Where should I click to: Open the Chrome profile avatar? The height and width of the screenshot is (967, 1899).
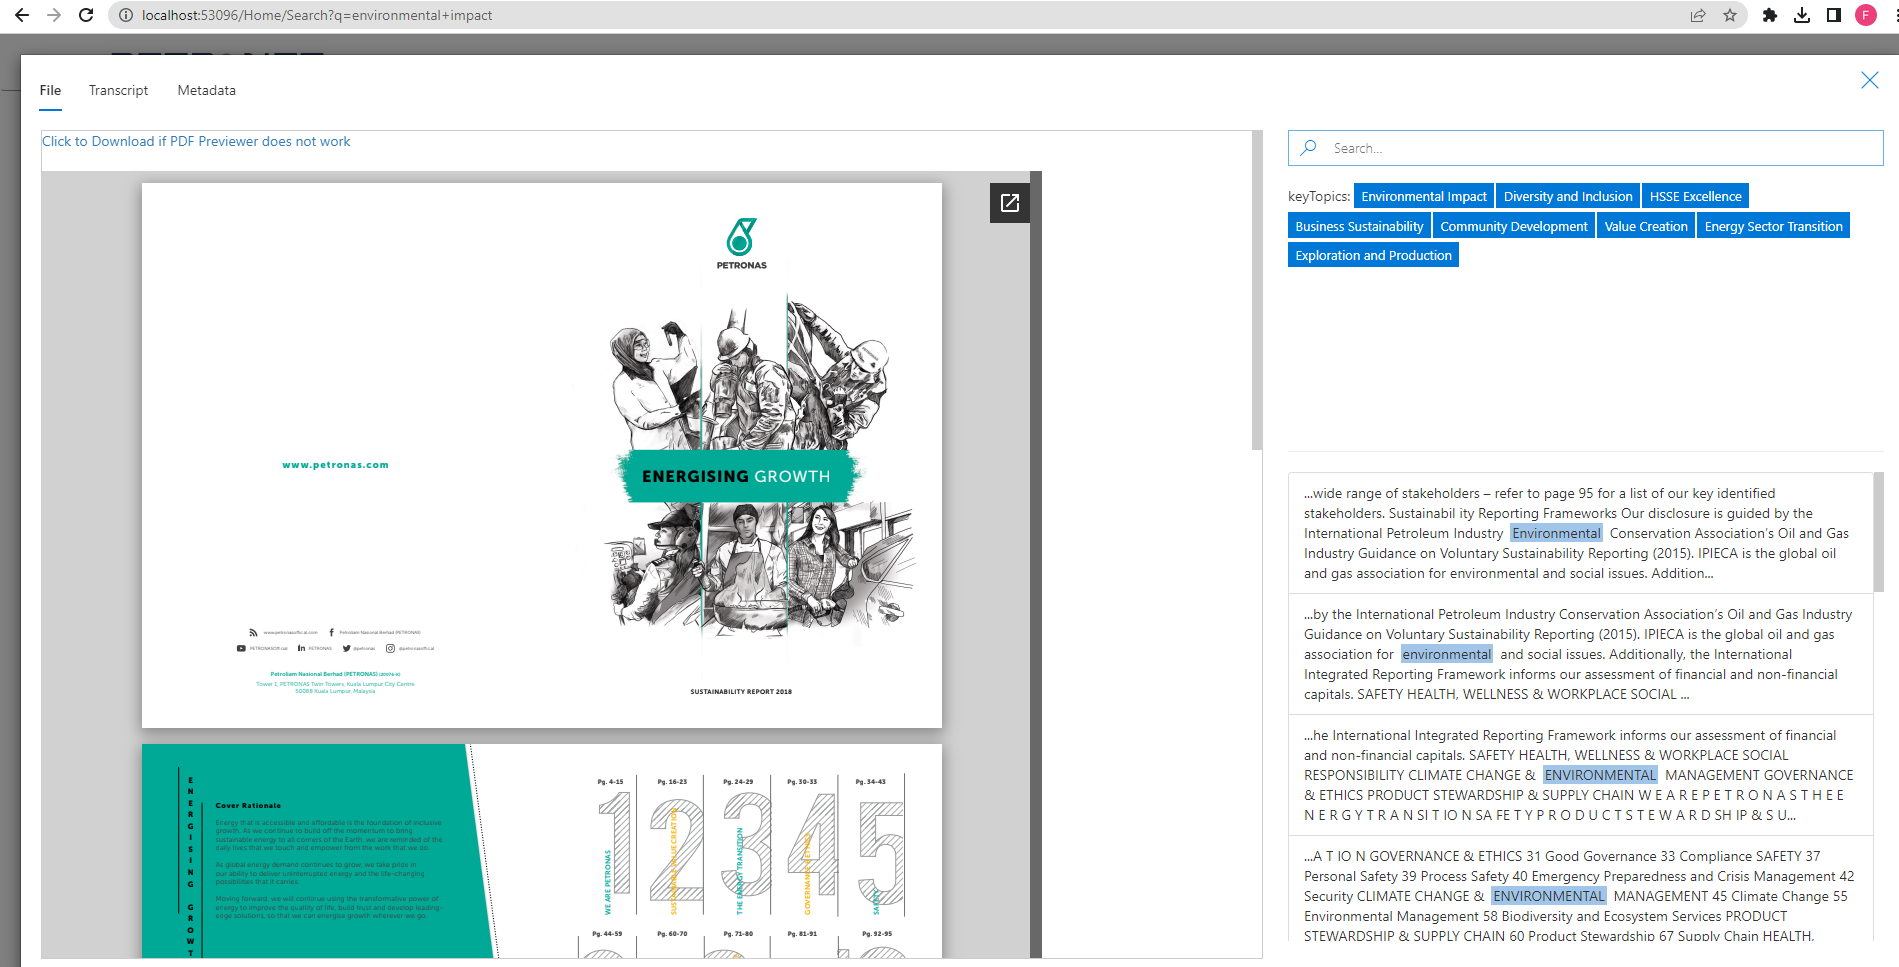click(1866, 15)
